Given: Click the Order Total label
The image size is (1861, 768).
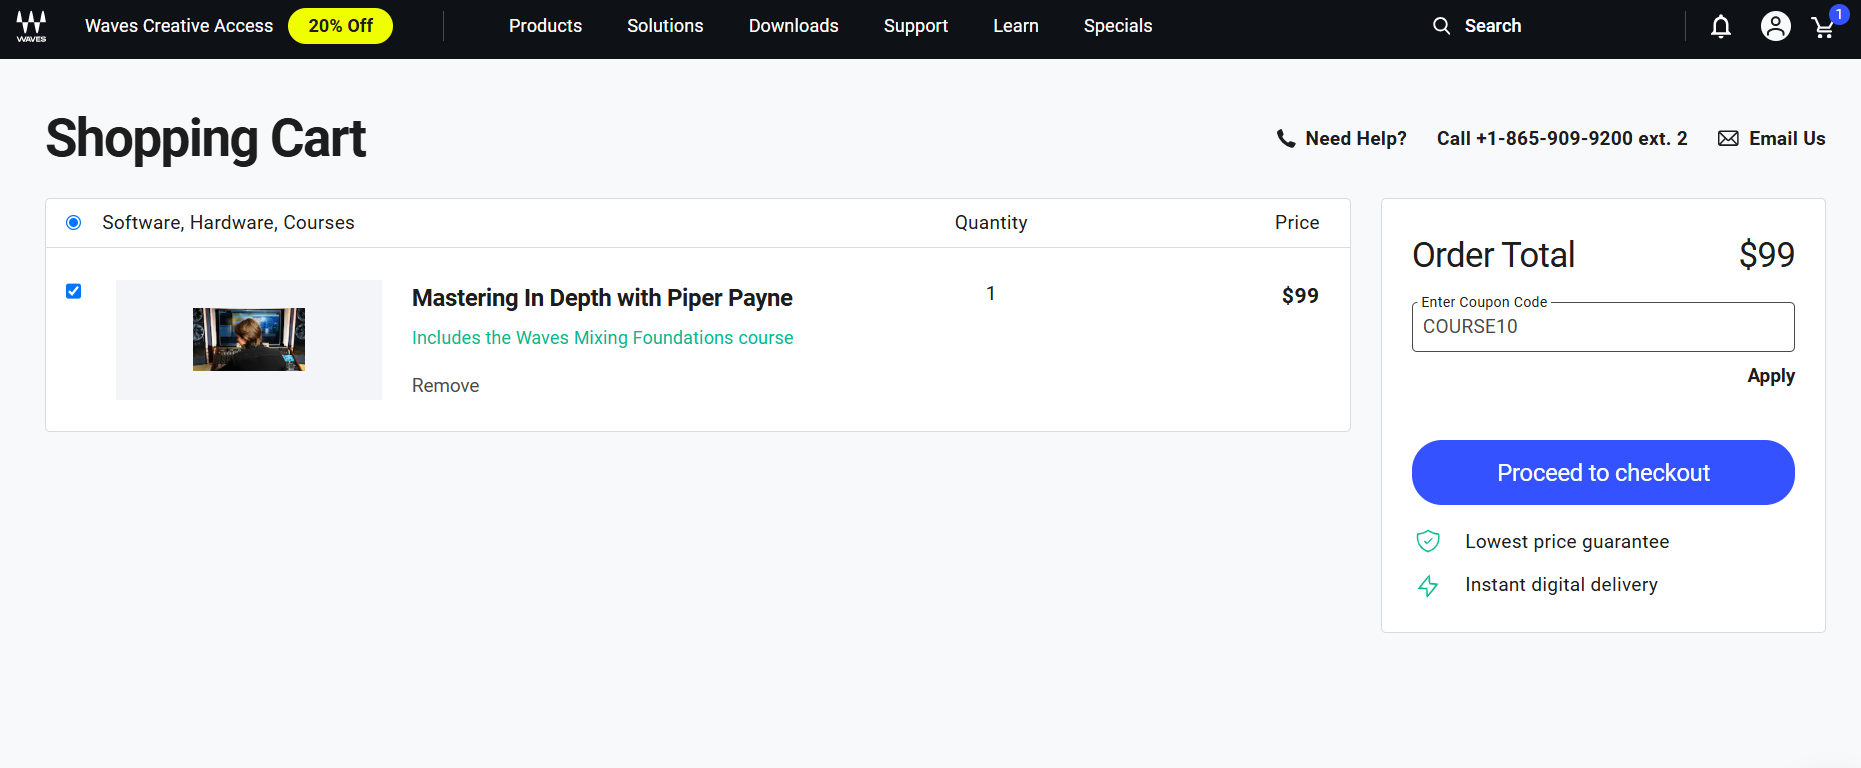Looking at the screenshot, I should (1493, 255).
